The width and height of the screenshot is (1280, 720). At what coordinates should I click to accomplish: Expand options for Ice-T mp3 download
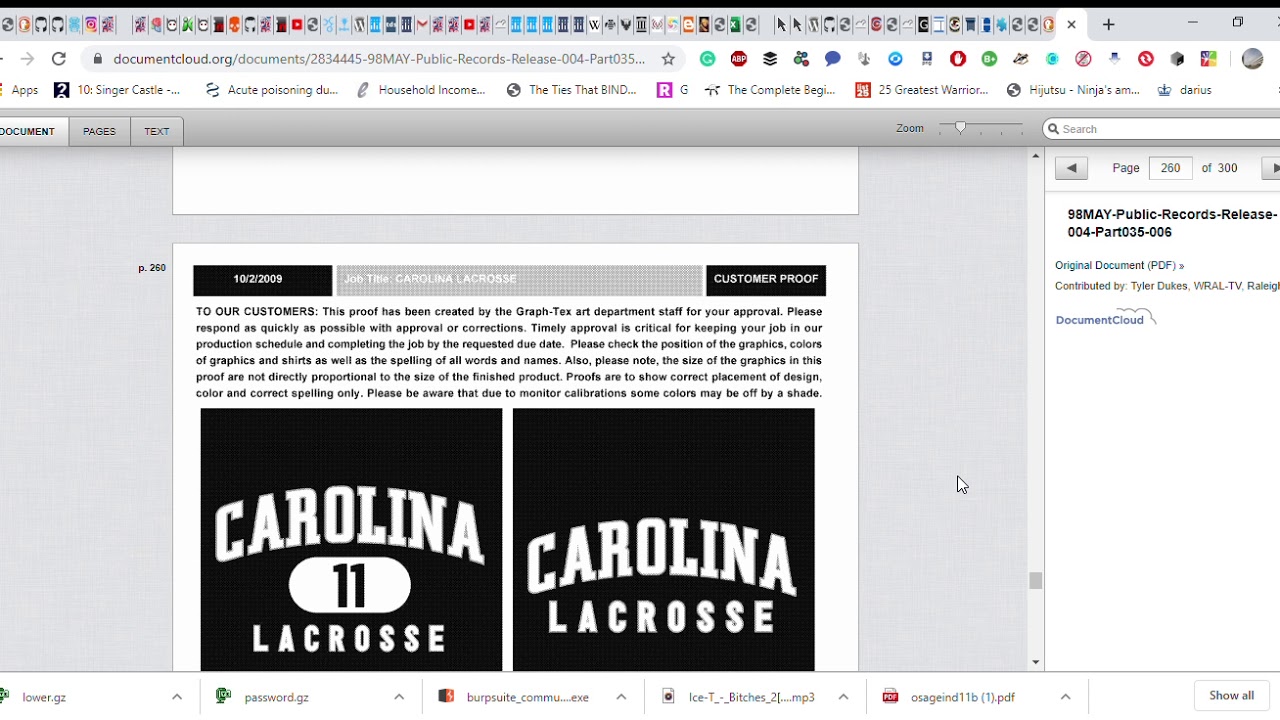coord(843,697)
